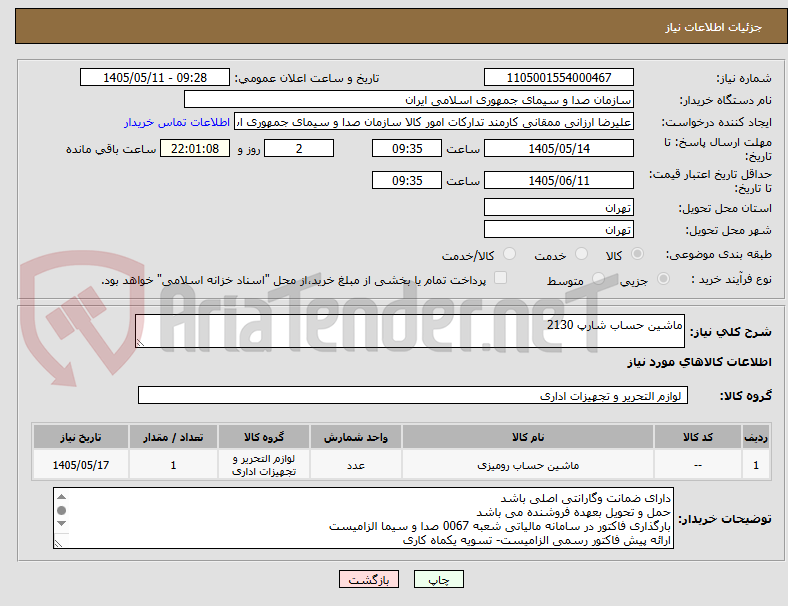Click the remaining days field showing 2
Image resolution: width=788 pixels, height=606 pixels.
coord(299,149)
